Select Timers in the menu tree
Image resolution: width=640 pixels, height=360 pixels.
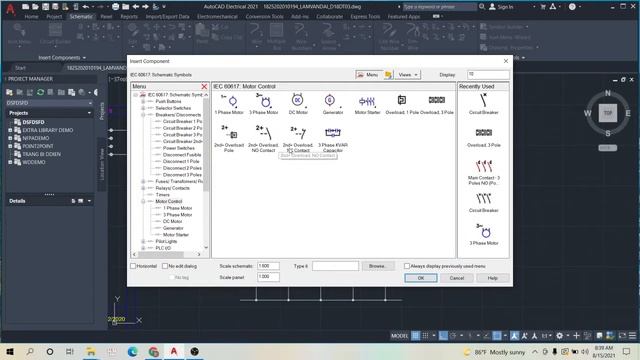162,195
